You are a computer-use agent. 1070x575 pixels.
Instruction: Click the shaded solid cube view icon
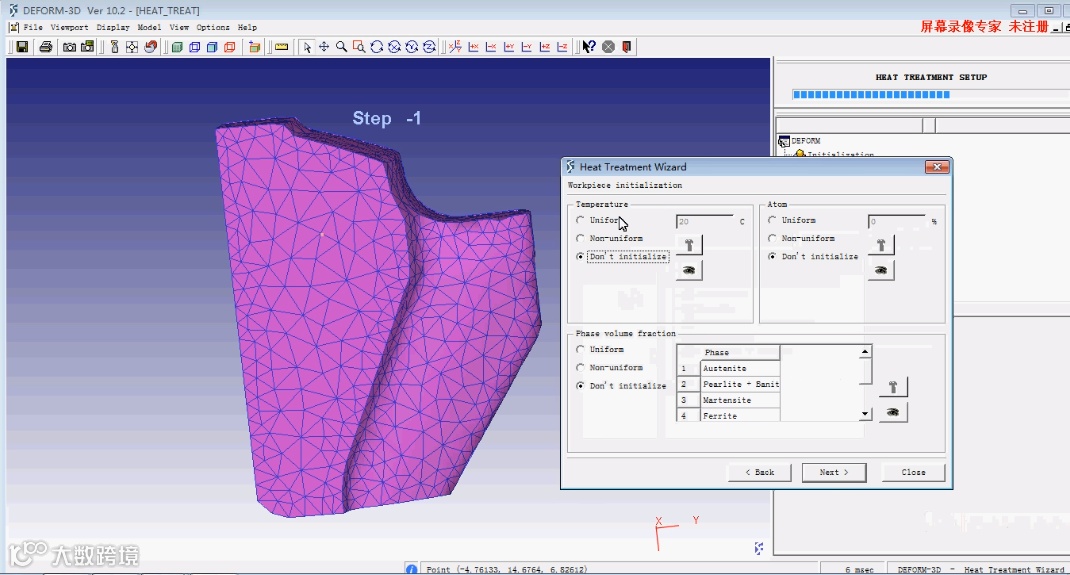tap(177, 46)
